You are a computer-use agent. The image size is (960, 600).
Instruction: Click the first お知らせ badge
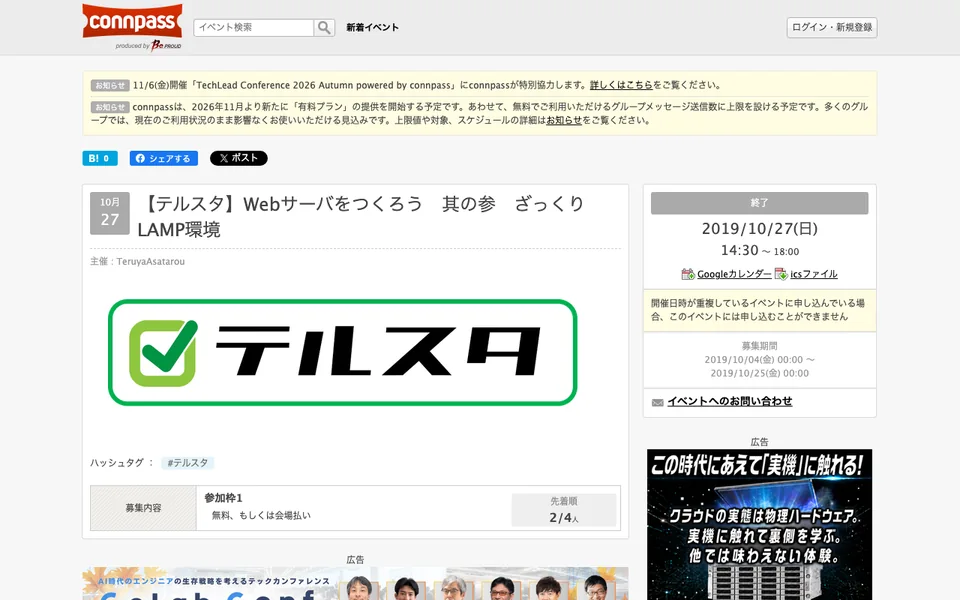tap(110, 86)
